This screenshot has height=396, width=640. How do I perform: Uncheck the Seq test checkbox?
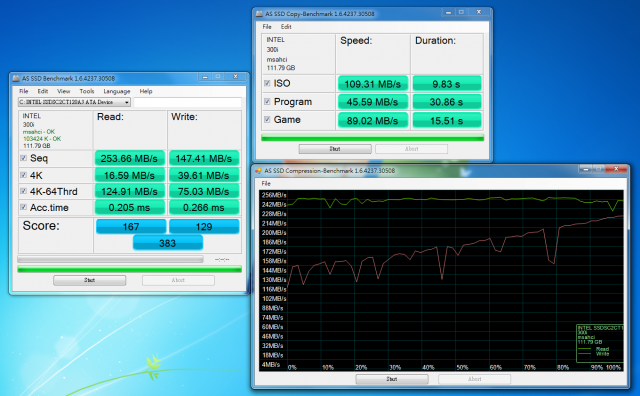[24, 158]
